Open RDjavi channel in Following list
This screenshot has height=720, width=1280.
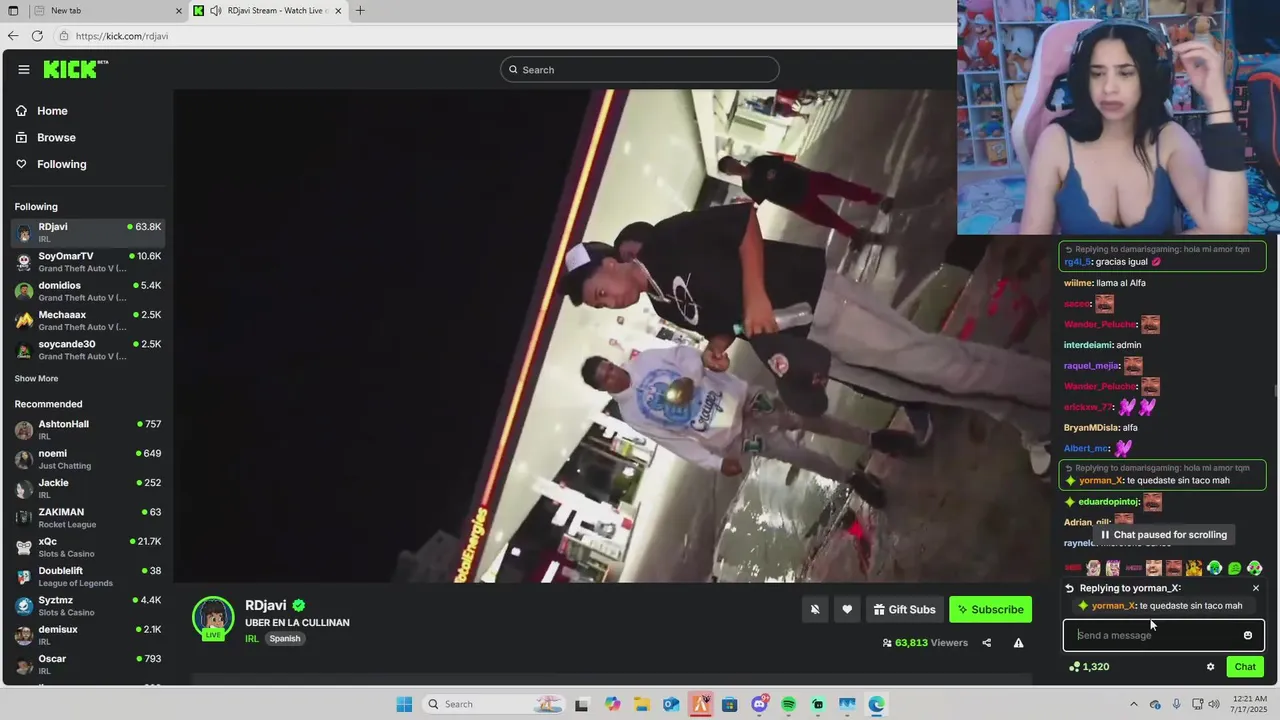(88, 232)
